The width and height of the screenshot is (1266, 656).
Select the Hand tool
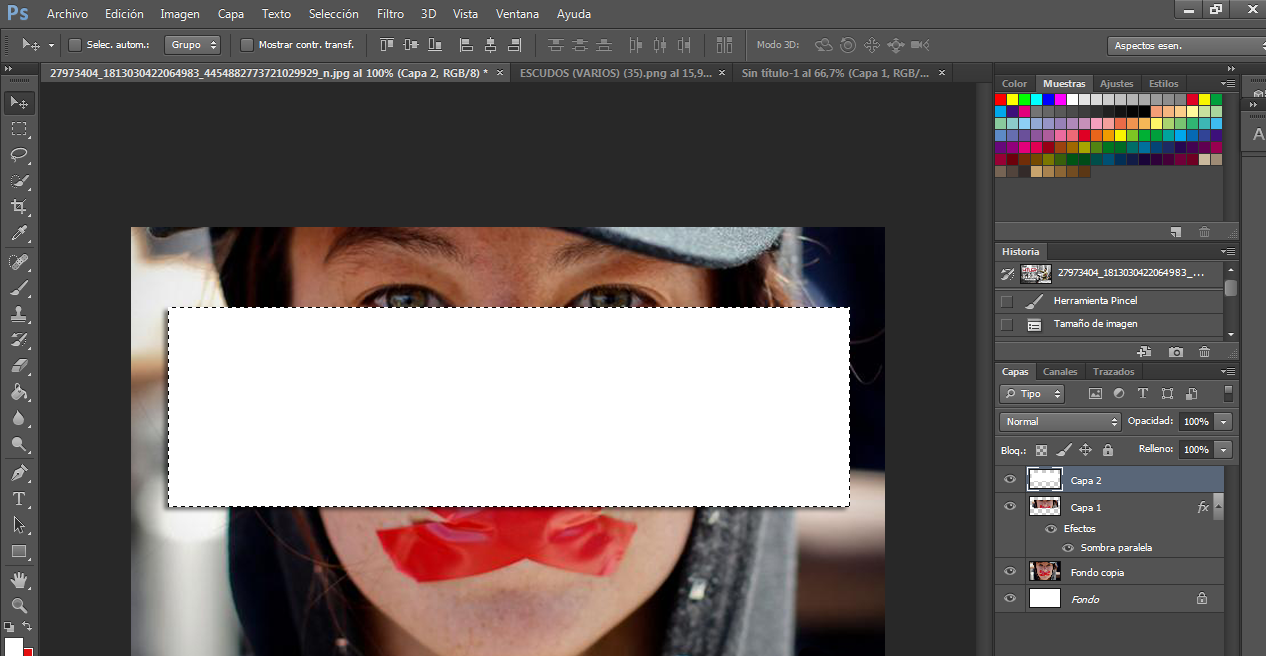[19, 580]
